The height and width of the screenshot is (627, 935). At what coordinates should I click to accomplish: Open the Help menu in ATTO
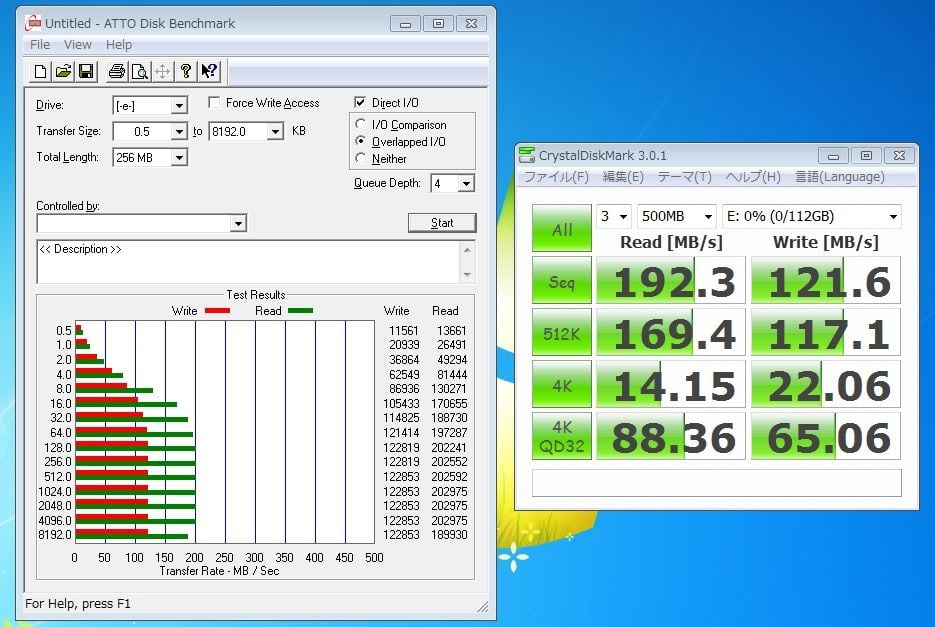coord(119,45)
